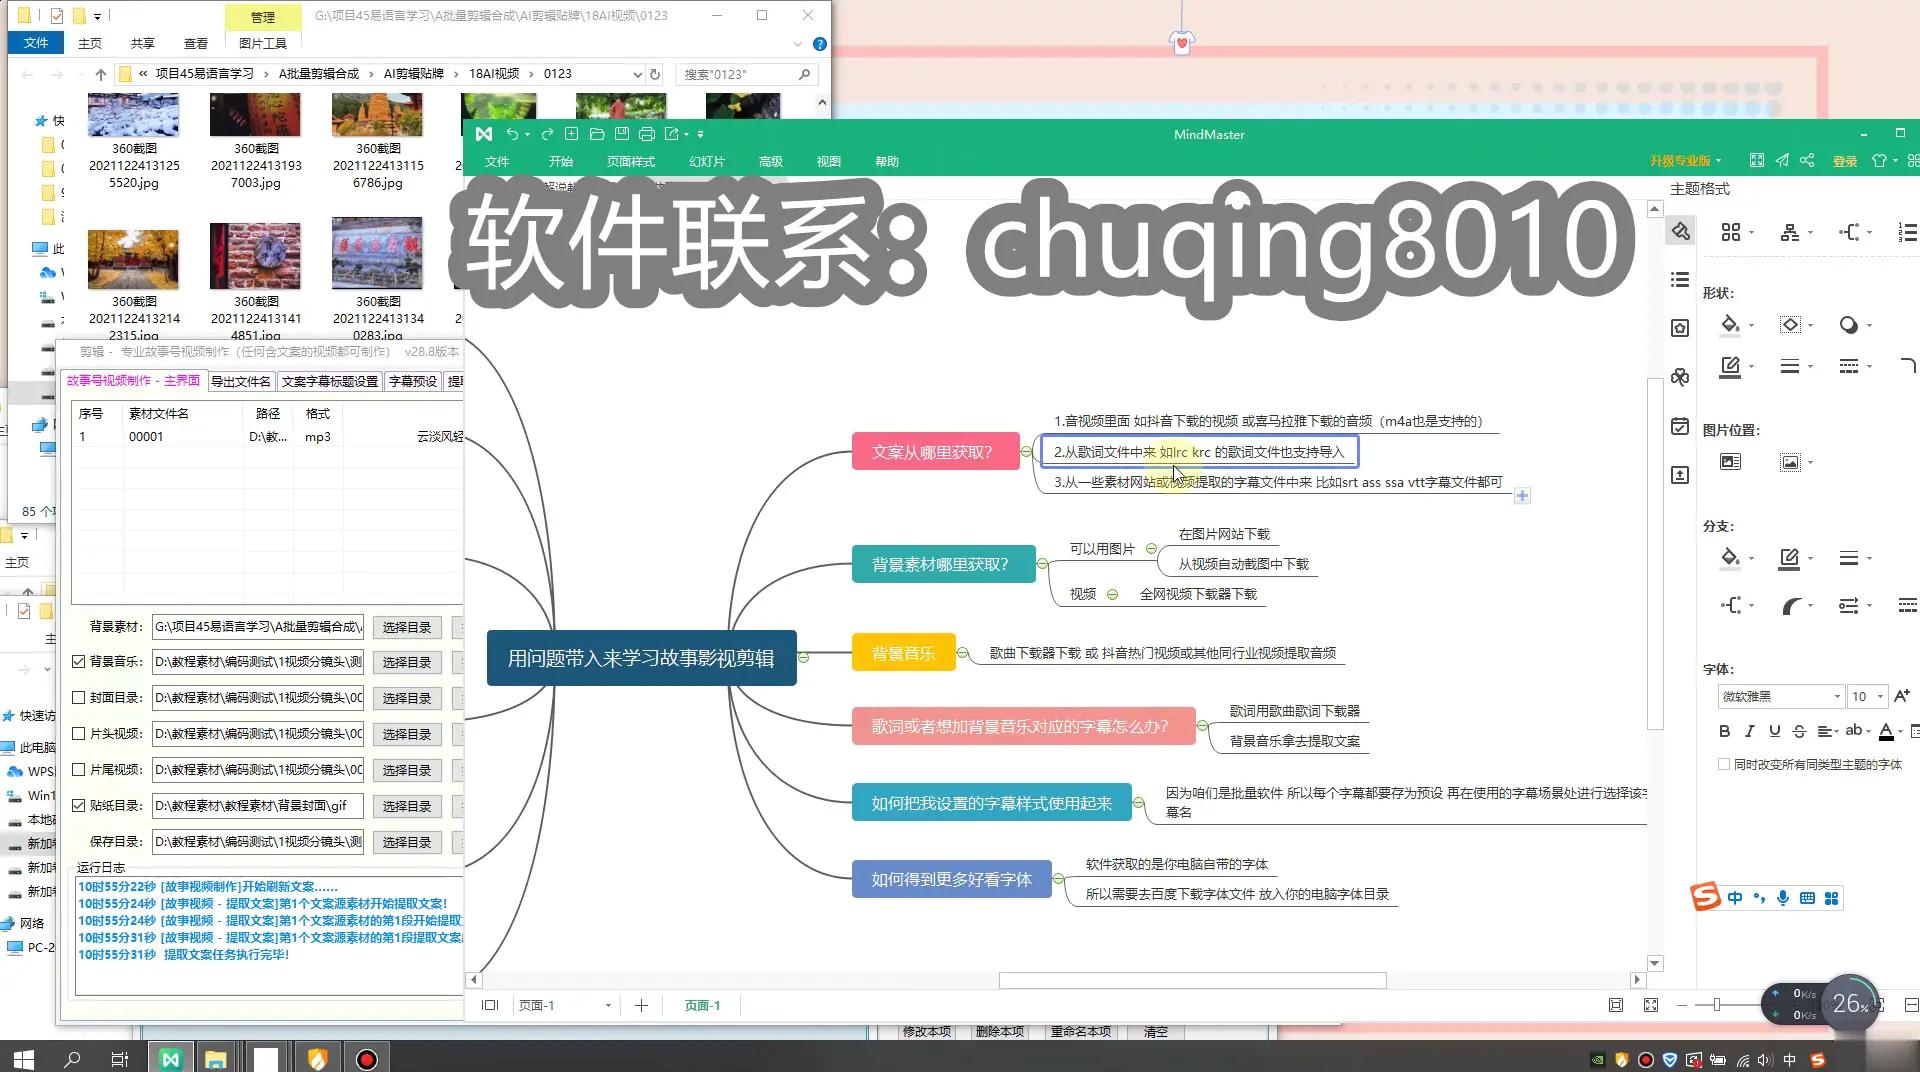Open the export icon in MindMaster toolbar
The image size is (1920, 1072).
click(x=672, y=134)
